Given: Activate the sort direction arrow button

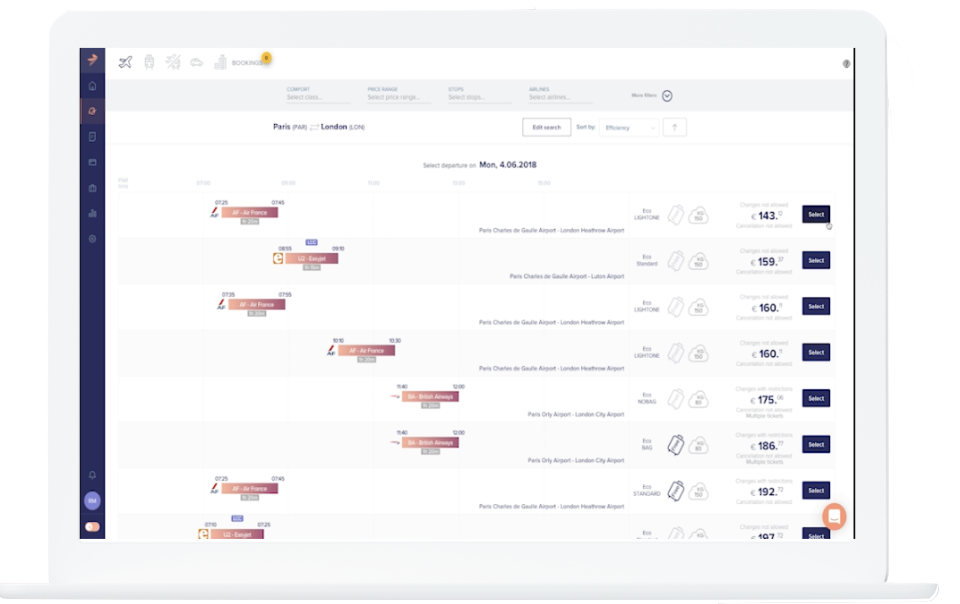Looking at the screenshot, I should coord(673,127).
